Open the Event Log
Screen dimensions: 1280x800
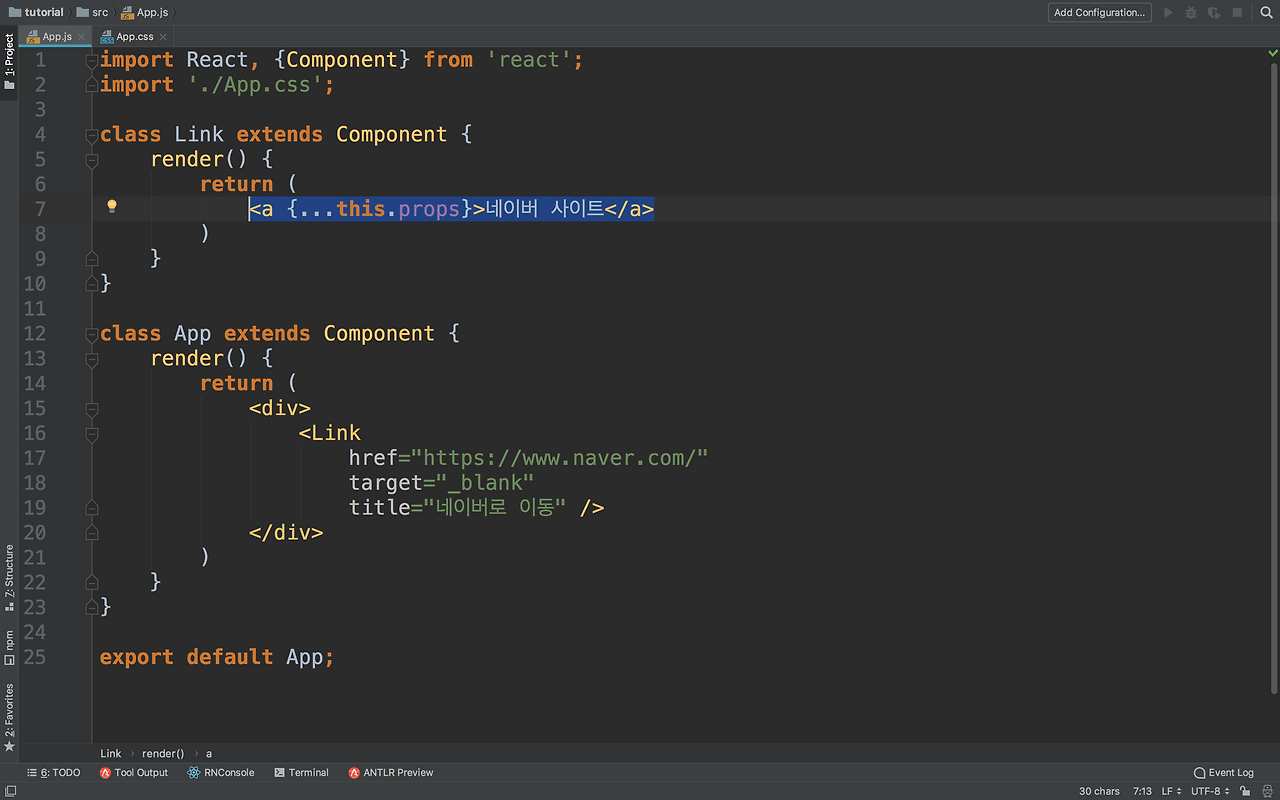click(1224, 772)
